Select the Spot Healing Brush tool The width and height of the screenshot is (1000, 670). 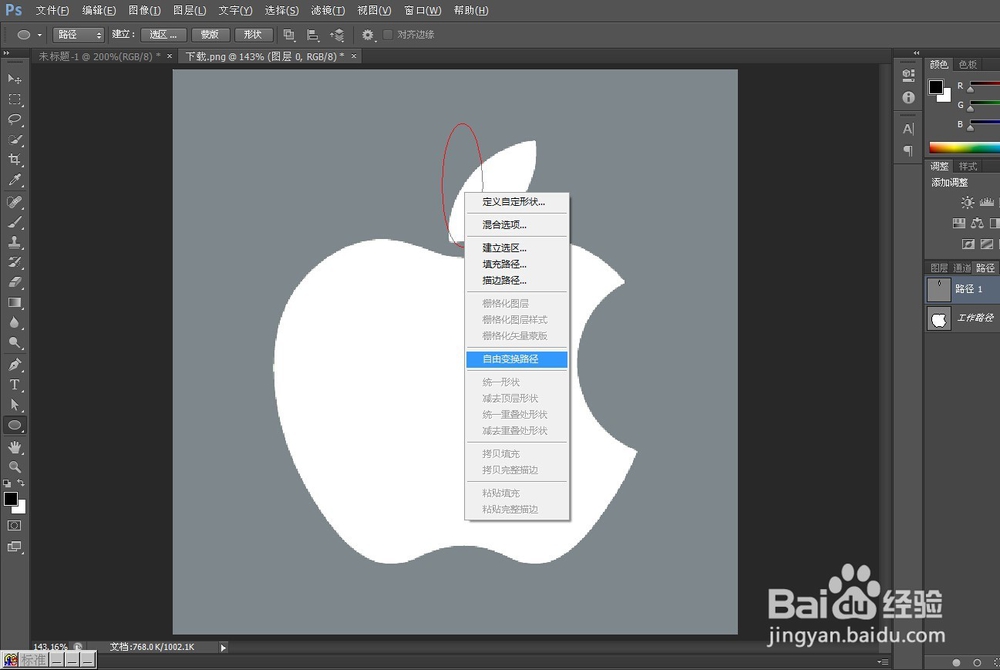pos(15,202)
